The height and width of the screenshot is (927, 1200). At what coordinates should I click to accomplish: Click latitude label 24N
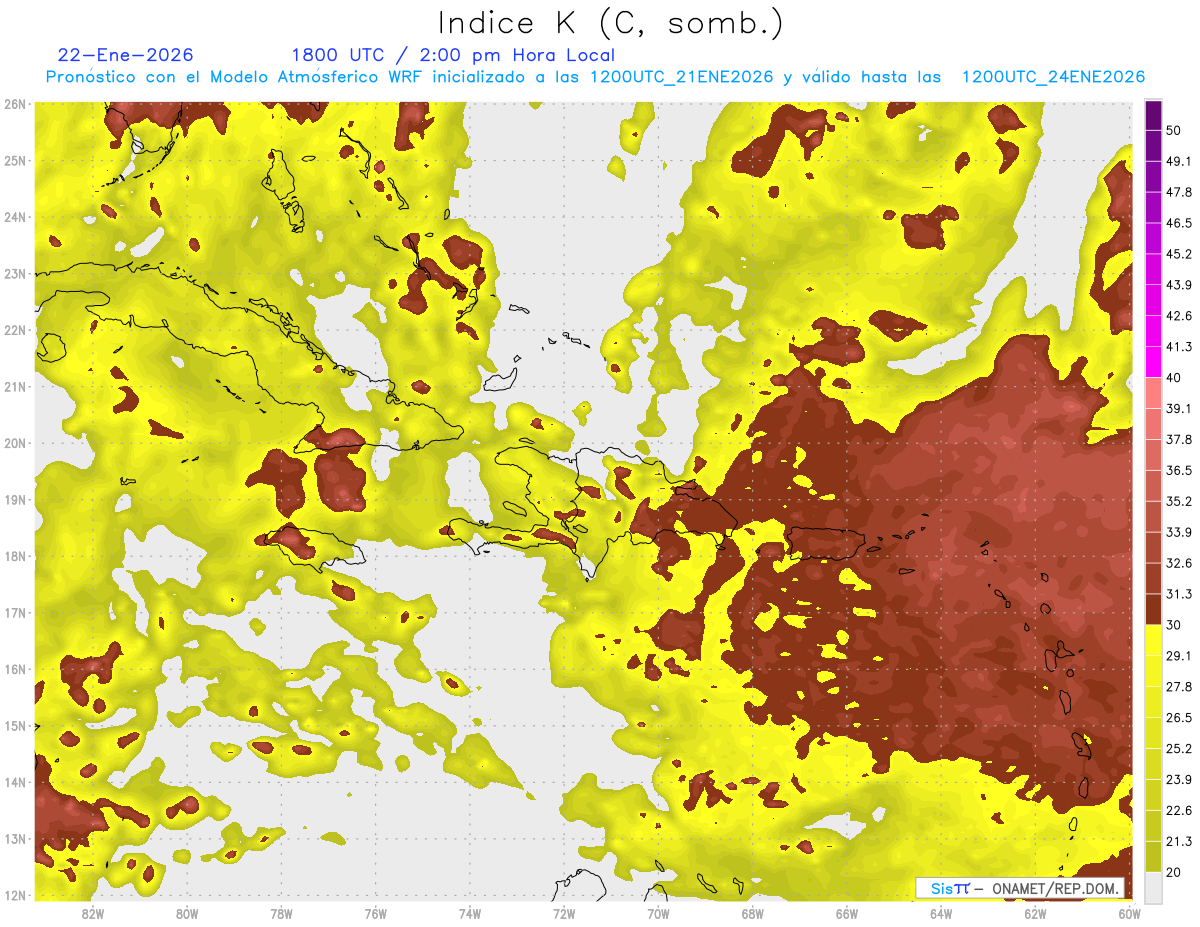point(15,217)
